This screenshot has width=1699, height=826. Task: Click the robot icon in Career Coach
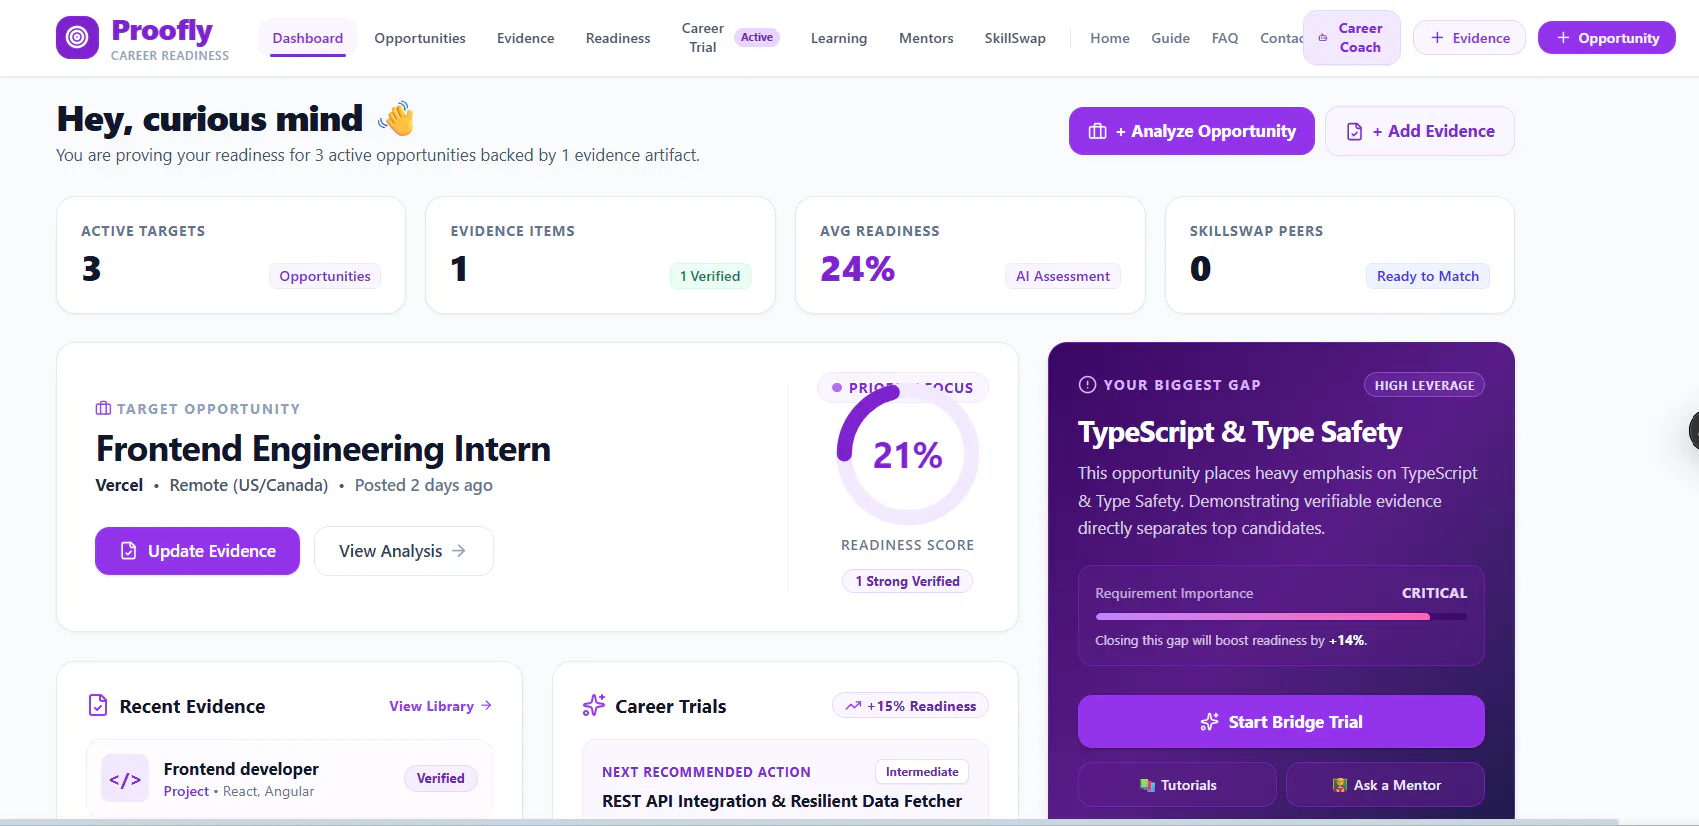1323,38
